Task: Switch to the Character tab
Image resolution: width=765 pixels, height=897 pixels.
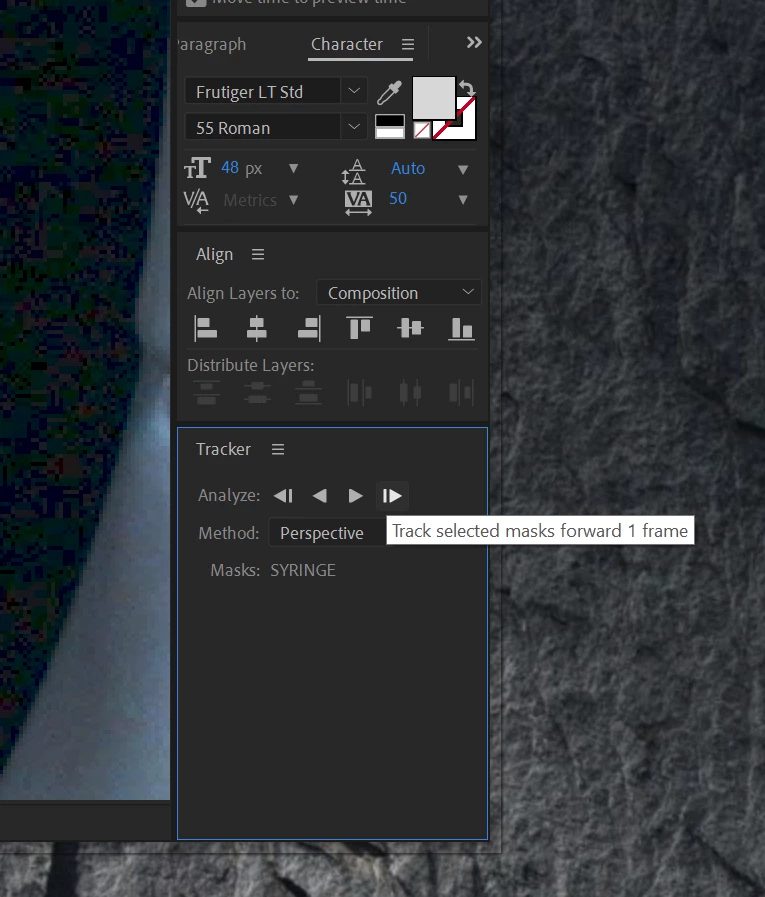Action: pos(347,44)
